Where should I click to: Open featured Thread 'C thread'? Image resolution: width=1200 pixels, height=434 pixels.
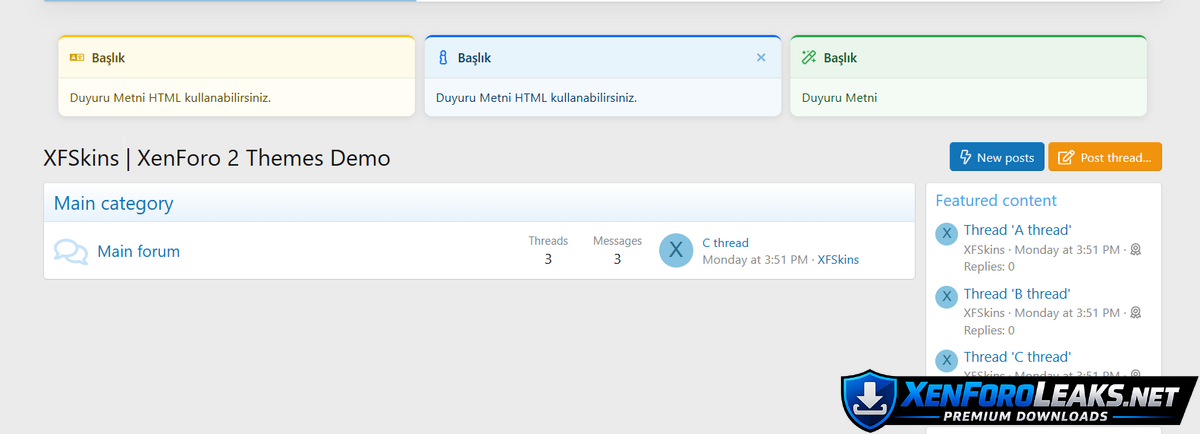tap(1017, 357)
